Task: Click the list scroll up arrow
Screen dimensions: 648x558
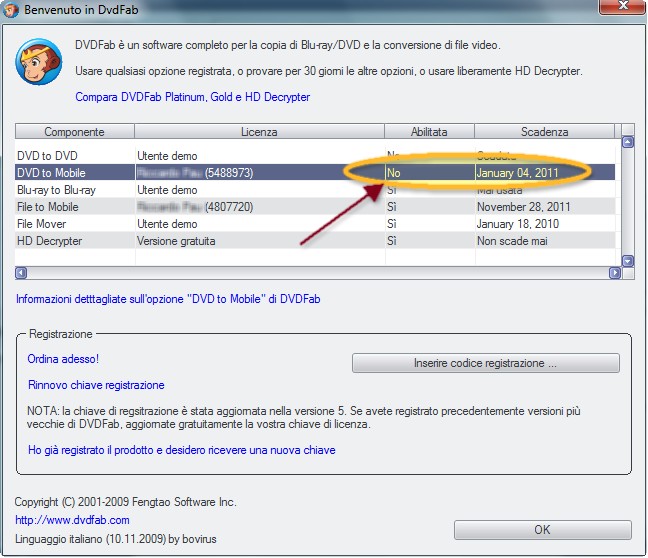Action: pos(628,143)
